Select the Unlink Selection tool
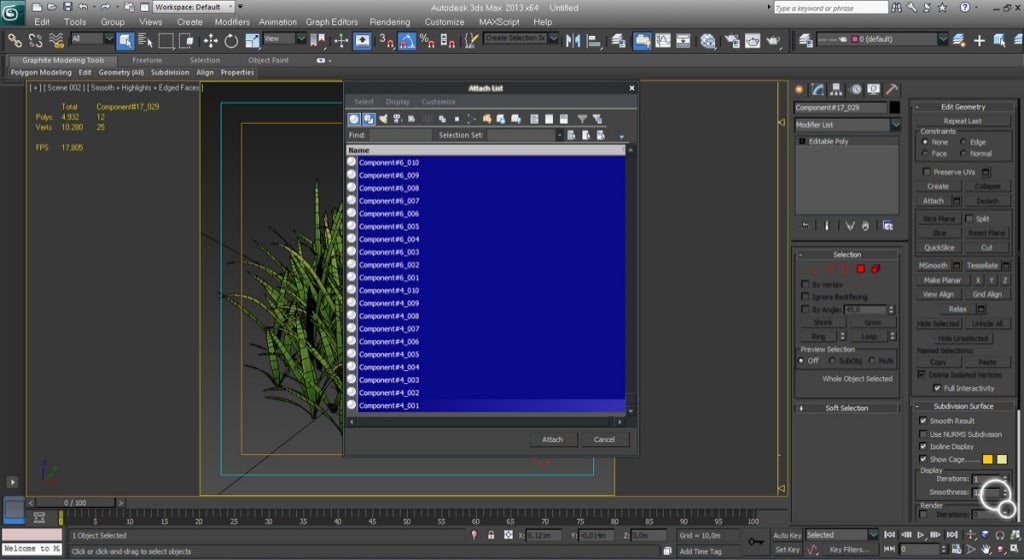This screenshot has height=560, width=1024. [35, 40]
